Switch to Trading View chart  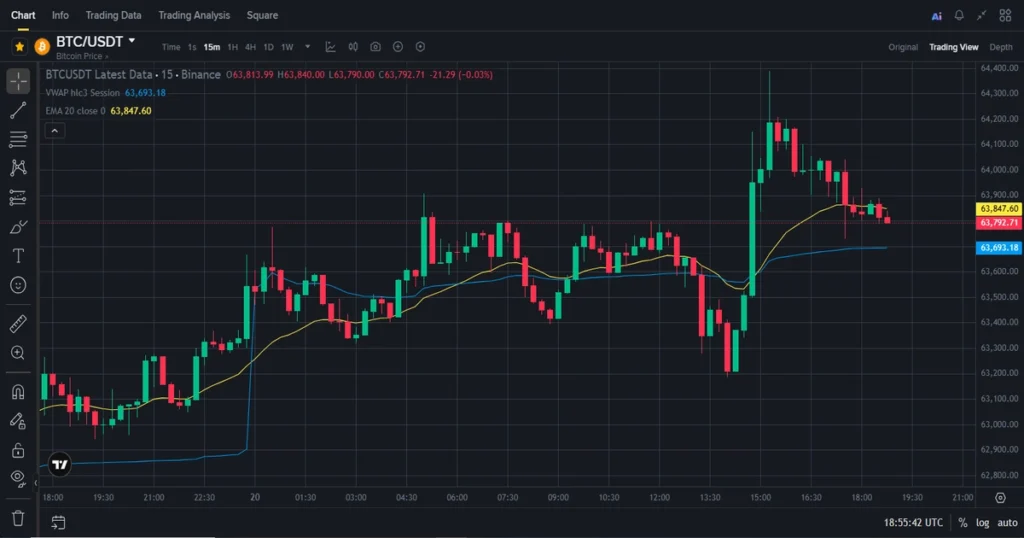(953, 47)
